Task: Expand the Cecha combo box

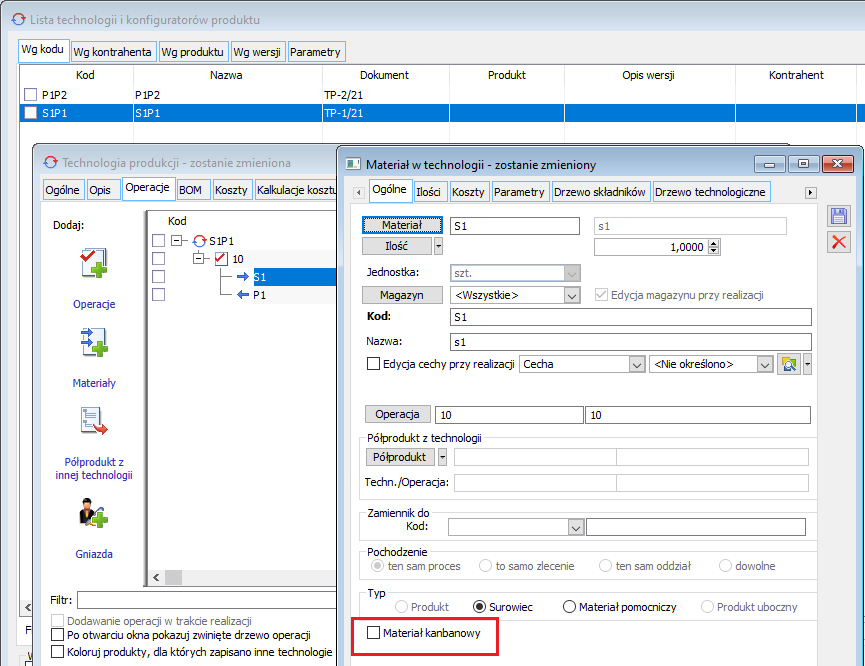Action: [x=636, y=365]
